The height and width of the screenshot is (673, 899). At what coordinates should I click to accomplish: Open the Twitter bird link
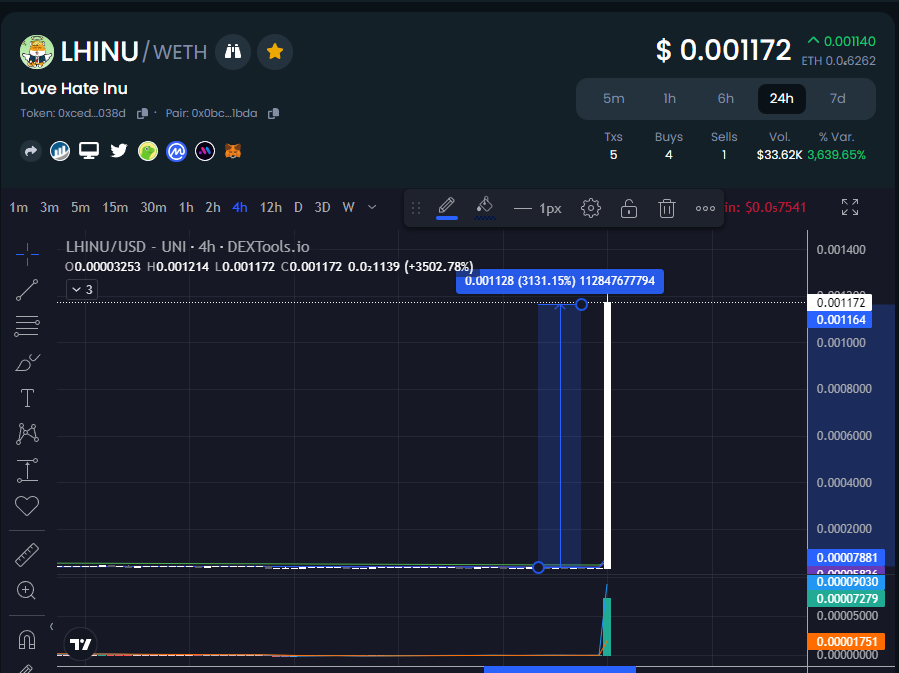point(119,151)
